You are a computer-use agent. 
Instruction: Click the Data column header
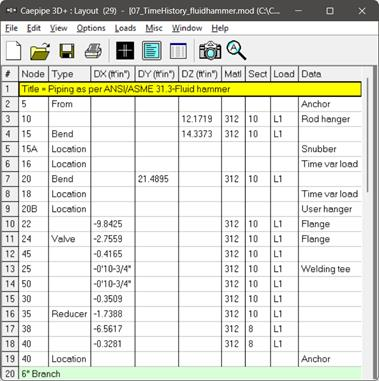pyautogui.click(x=330, y=74)
